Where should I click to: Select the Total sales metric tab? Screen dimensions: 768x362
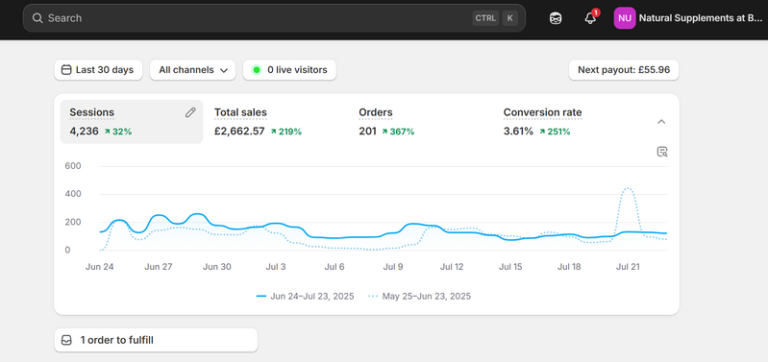(276, 122)
